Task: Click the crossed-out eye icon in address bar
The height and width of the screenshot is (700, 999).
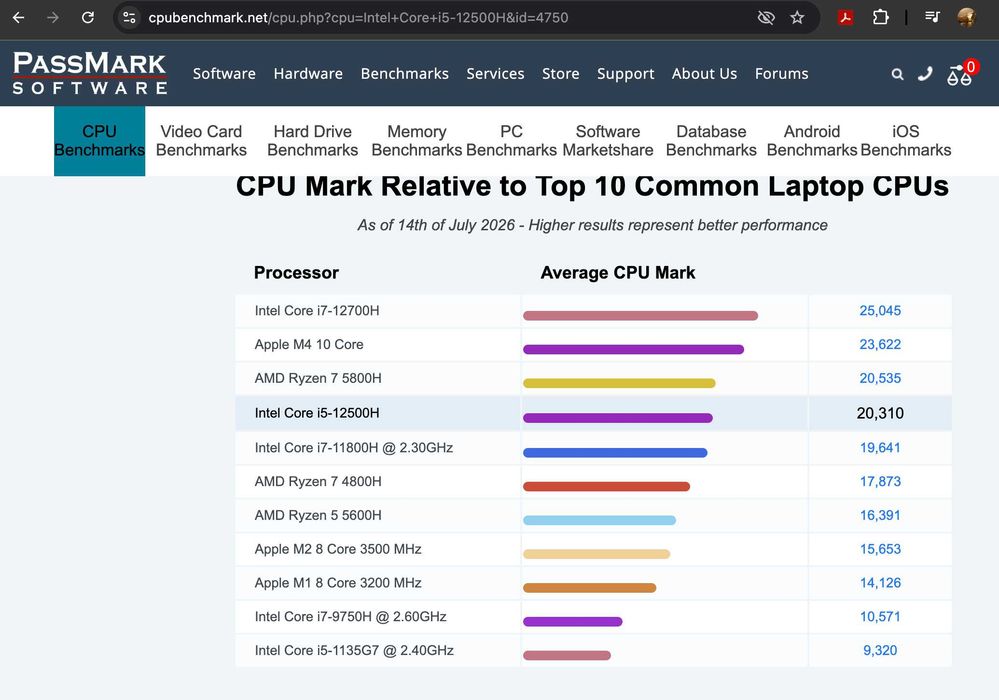Action: [766, 17]
